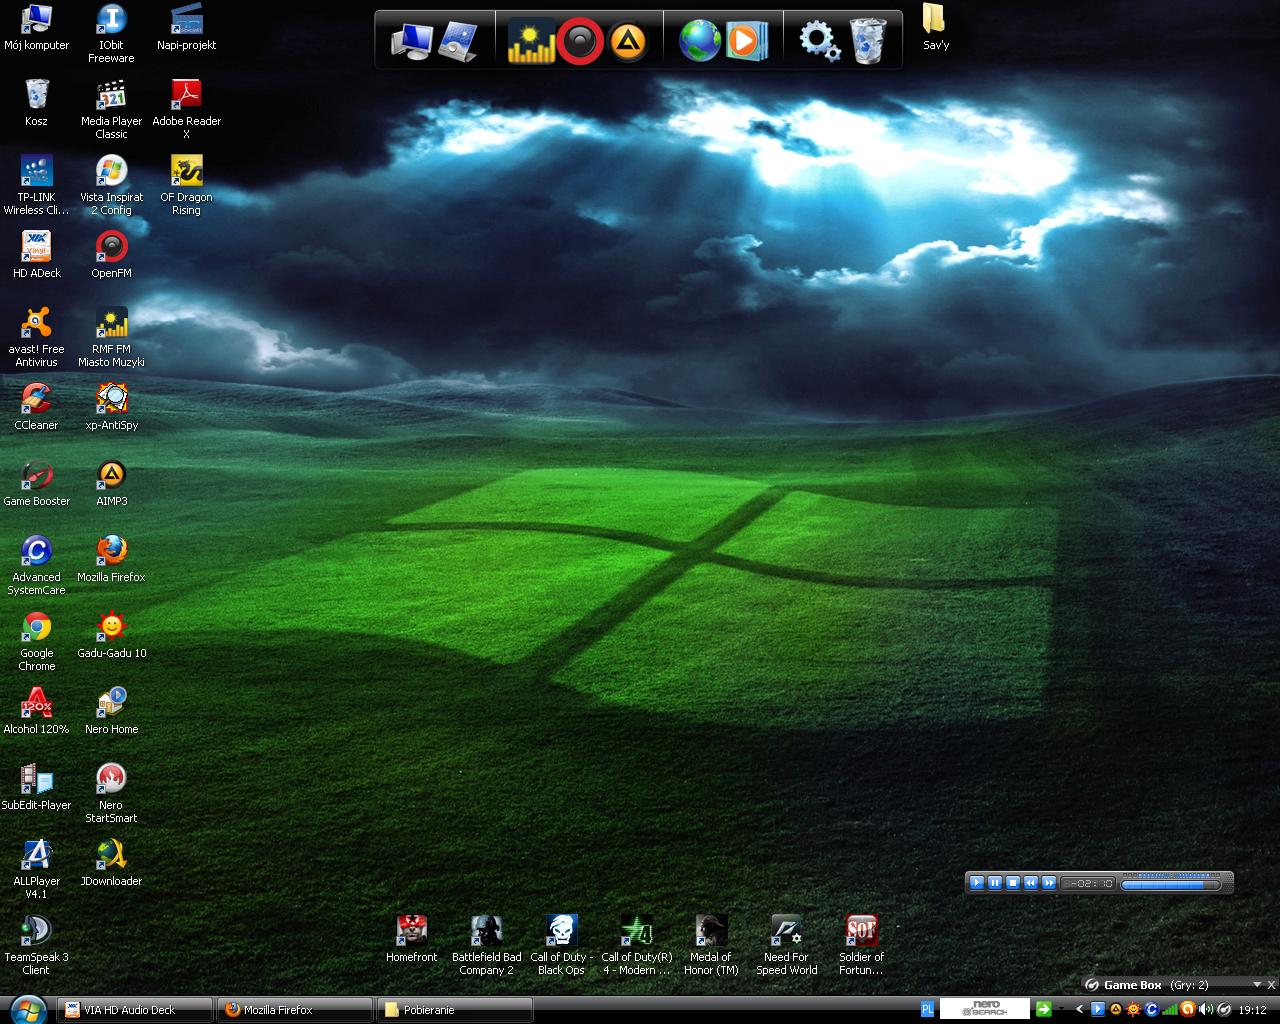1280x1024 pixels.
Task: Click the computer monitor icon in top dock
Action: 411,42
